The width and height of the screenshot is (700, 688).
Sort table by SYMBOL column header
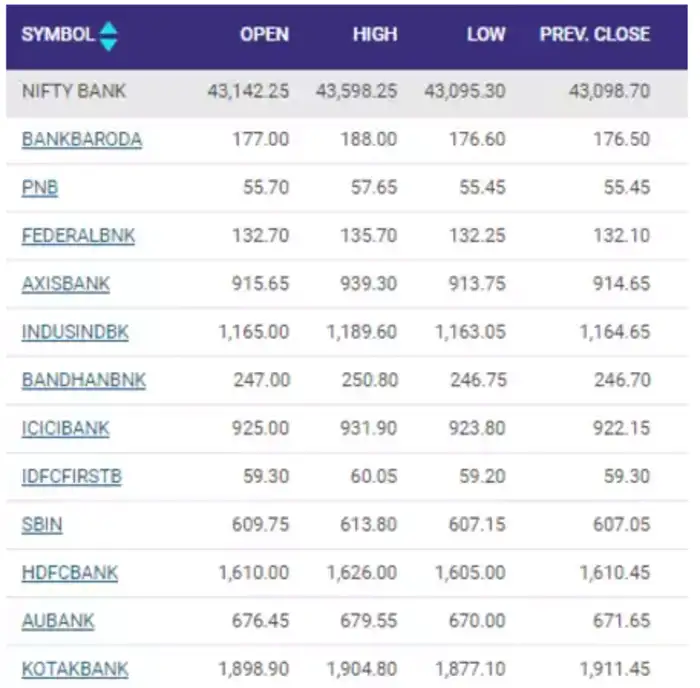click(x=58, y=35)
